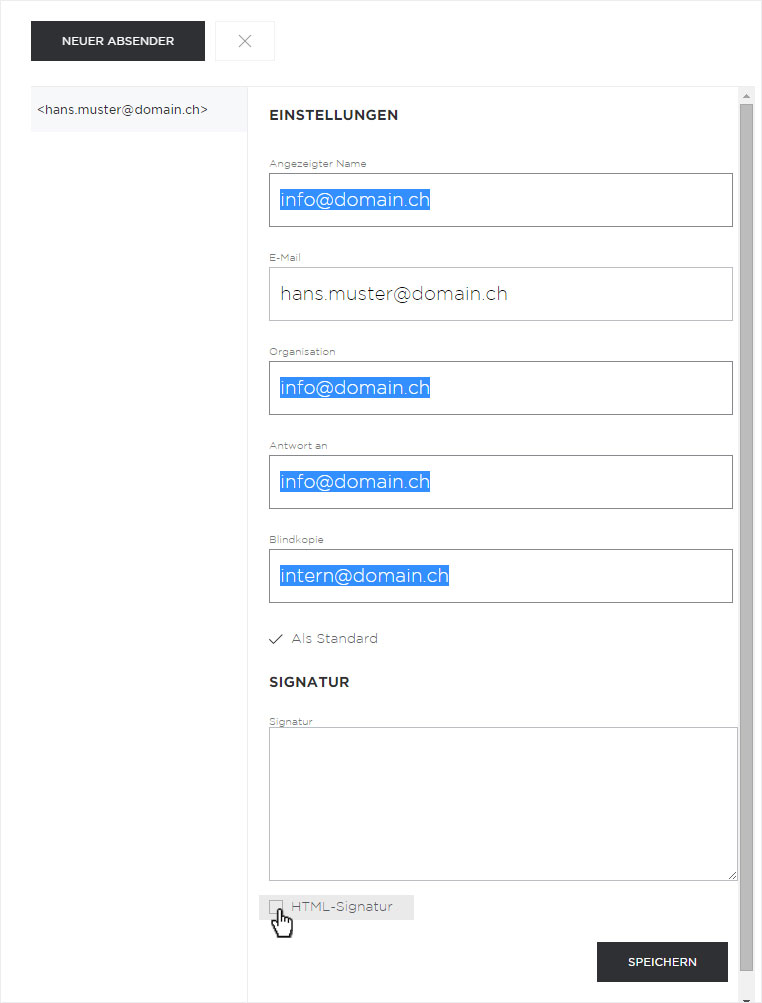Click the resize grip of the Signatur box

pyautogui.click(x=732, y=875)
